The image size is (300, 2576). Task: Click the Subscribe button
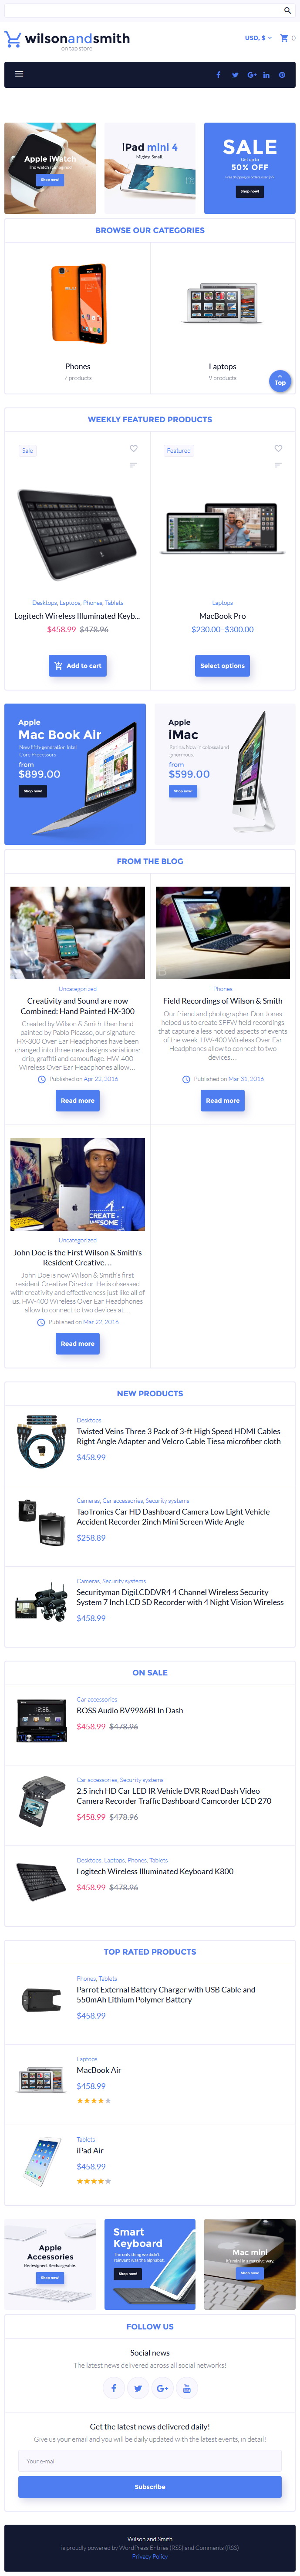[150, 2486]
